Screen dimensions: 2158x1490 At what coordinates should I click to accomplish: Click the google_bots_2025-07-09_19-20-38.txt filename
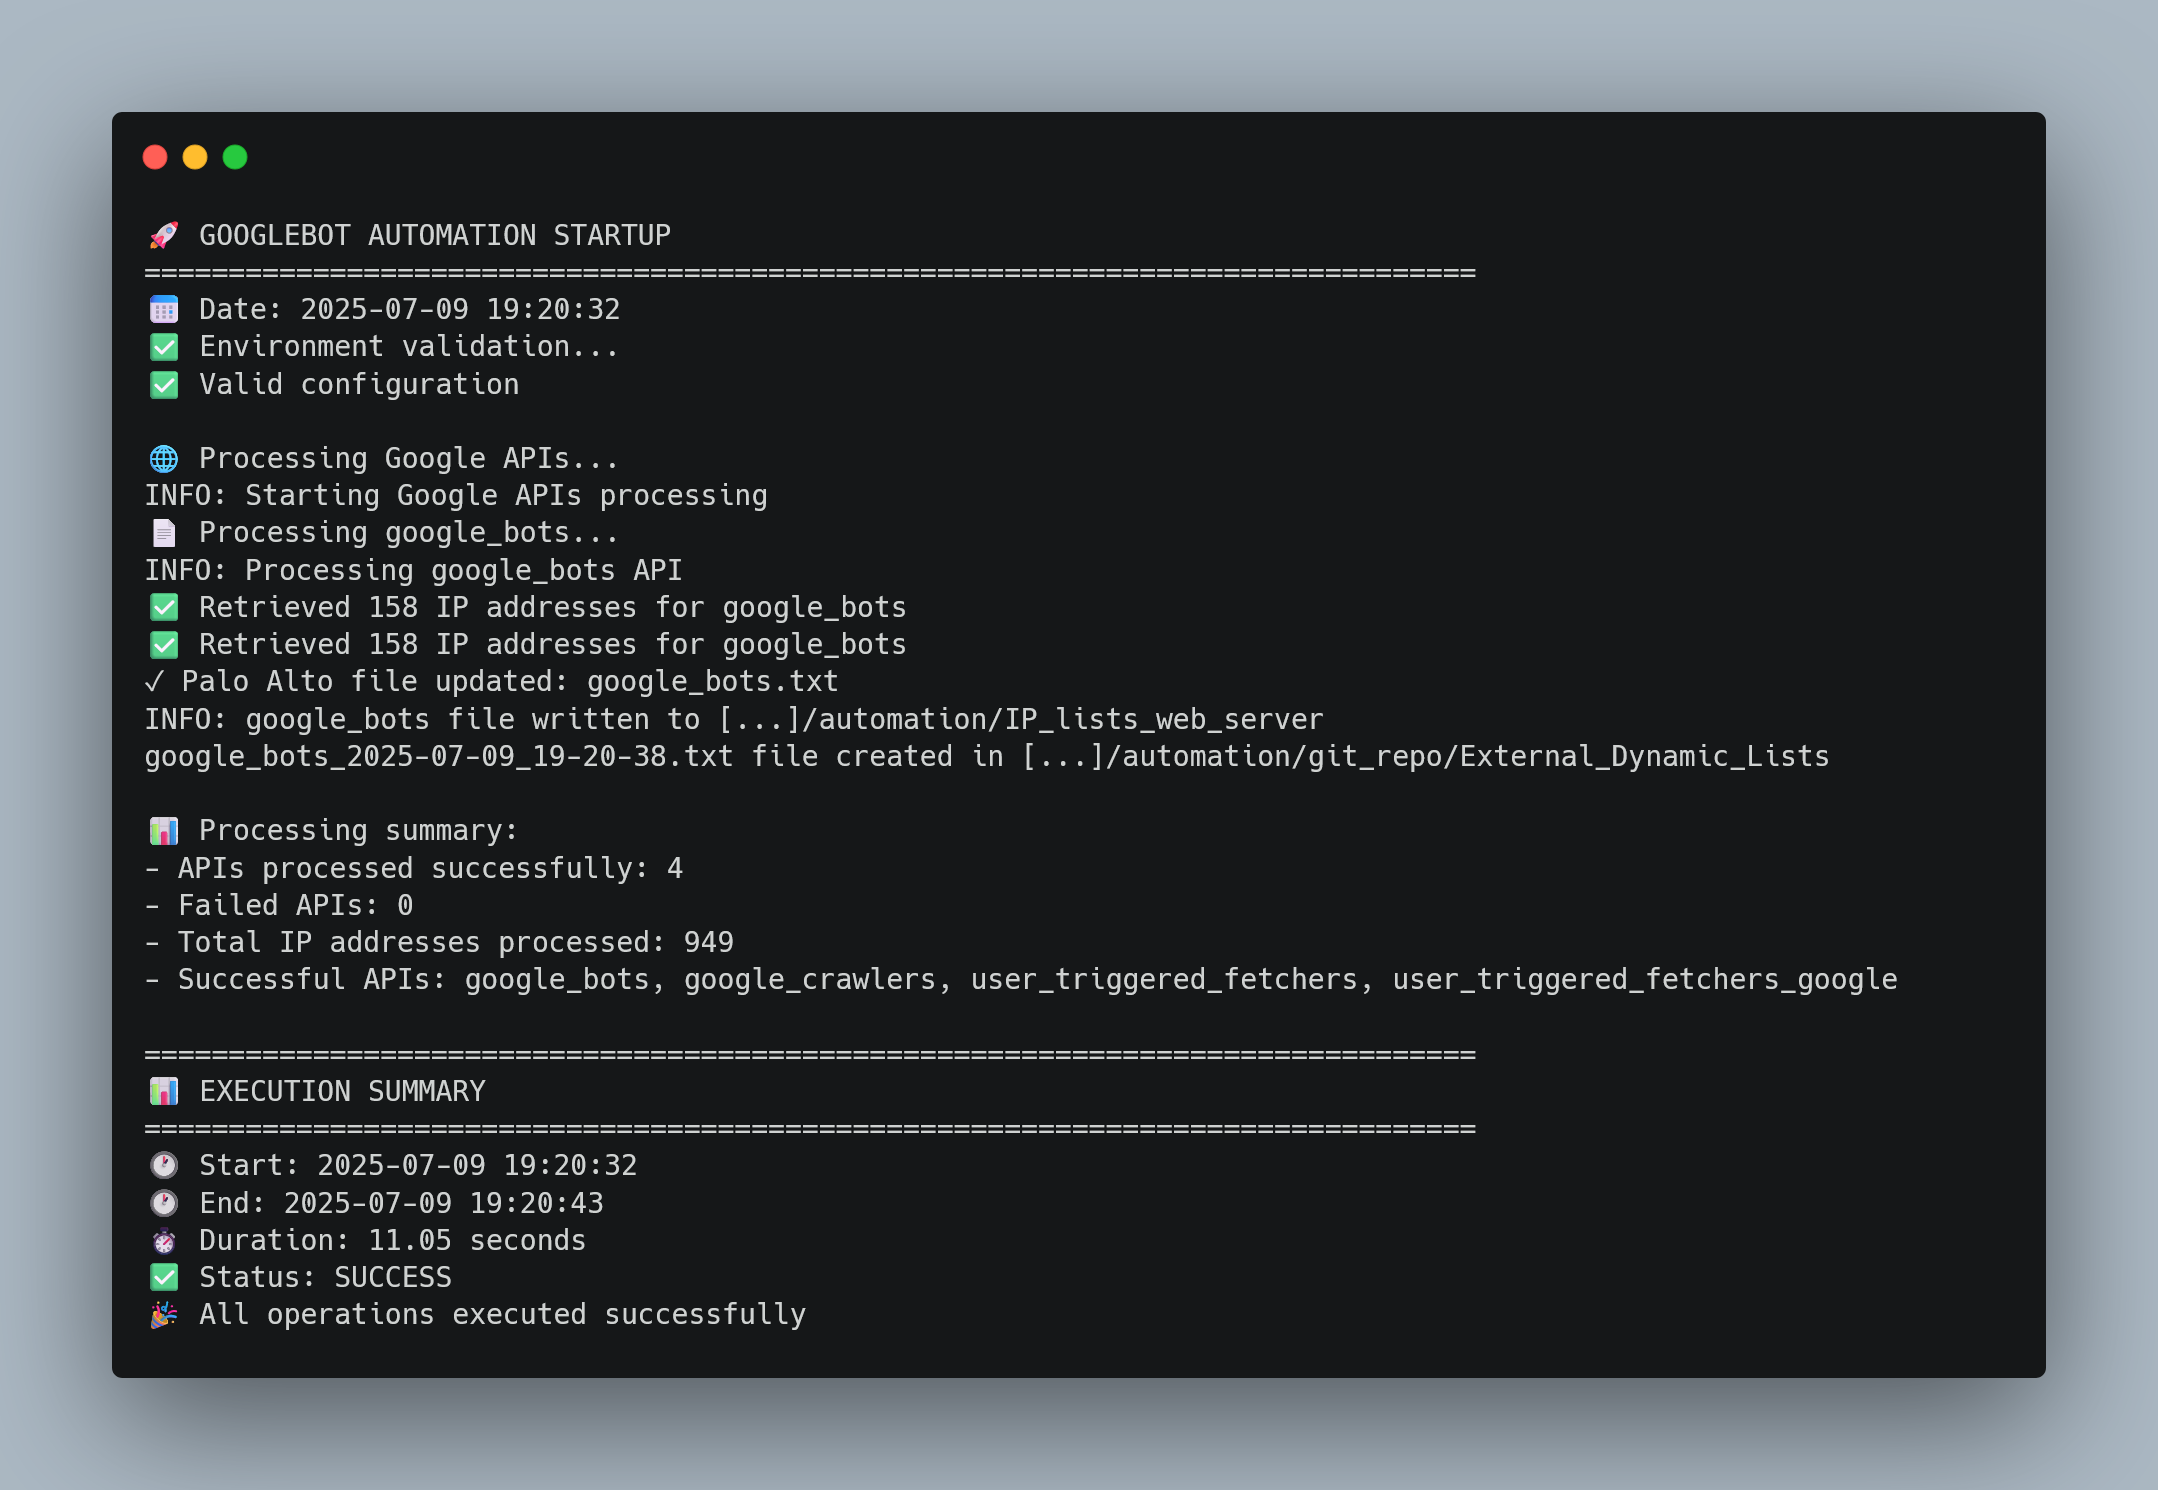[439, 757]
